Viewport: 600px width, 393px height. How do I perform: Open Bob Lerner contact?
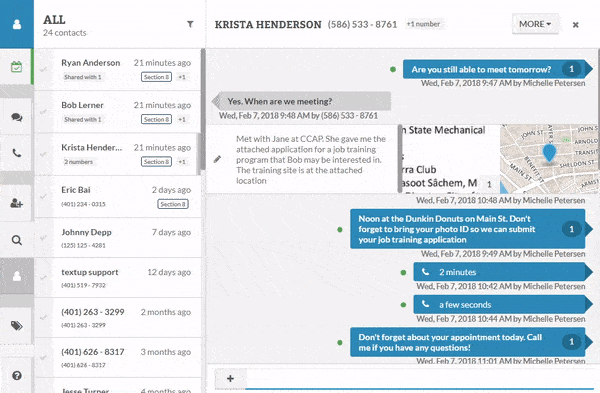tap(118, 112)
